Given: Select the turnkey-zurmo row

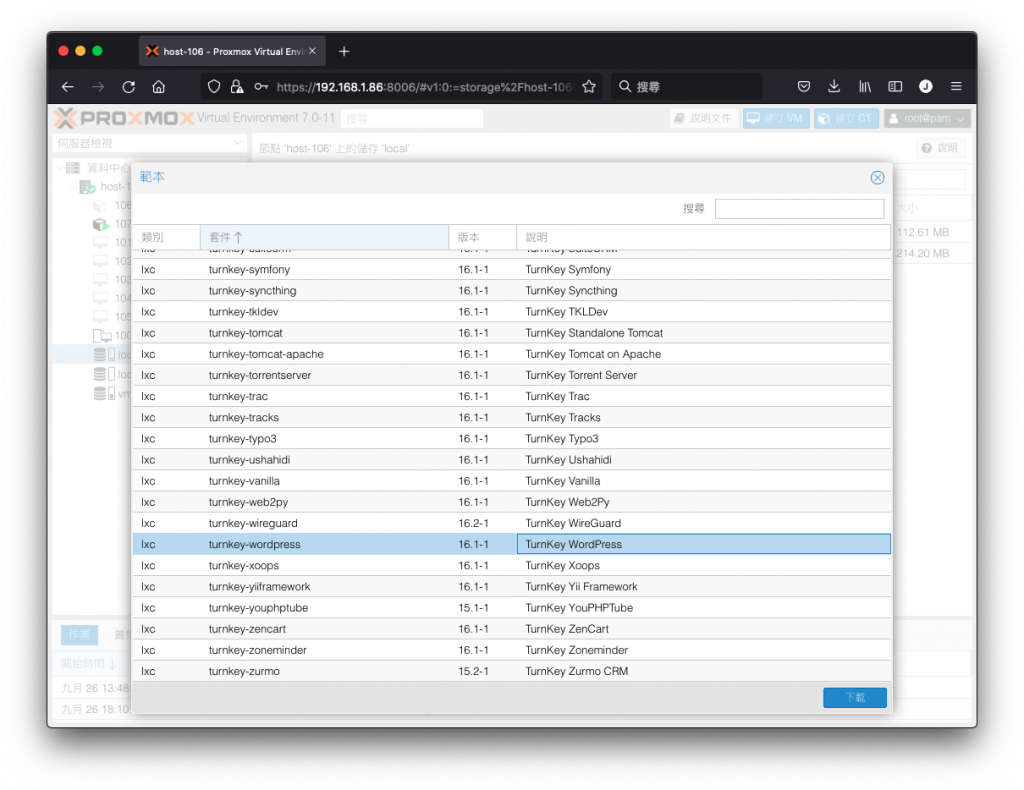Looking at the screenshot, I should pyautogui.click(x=511, y=671).
